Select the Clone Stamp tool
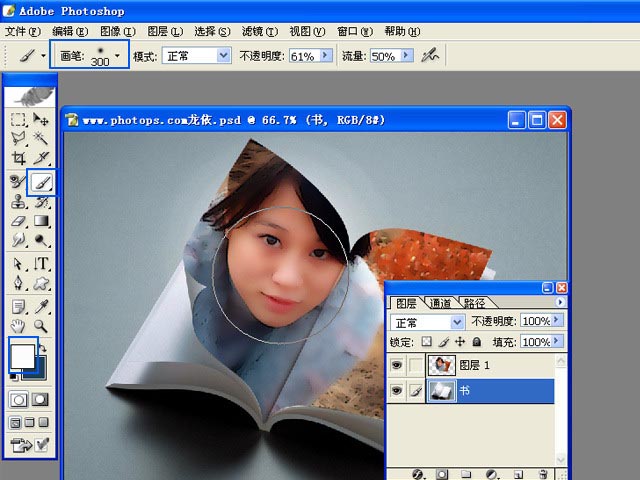This screenshot has height=480, width=640. (19, 201)
